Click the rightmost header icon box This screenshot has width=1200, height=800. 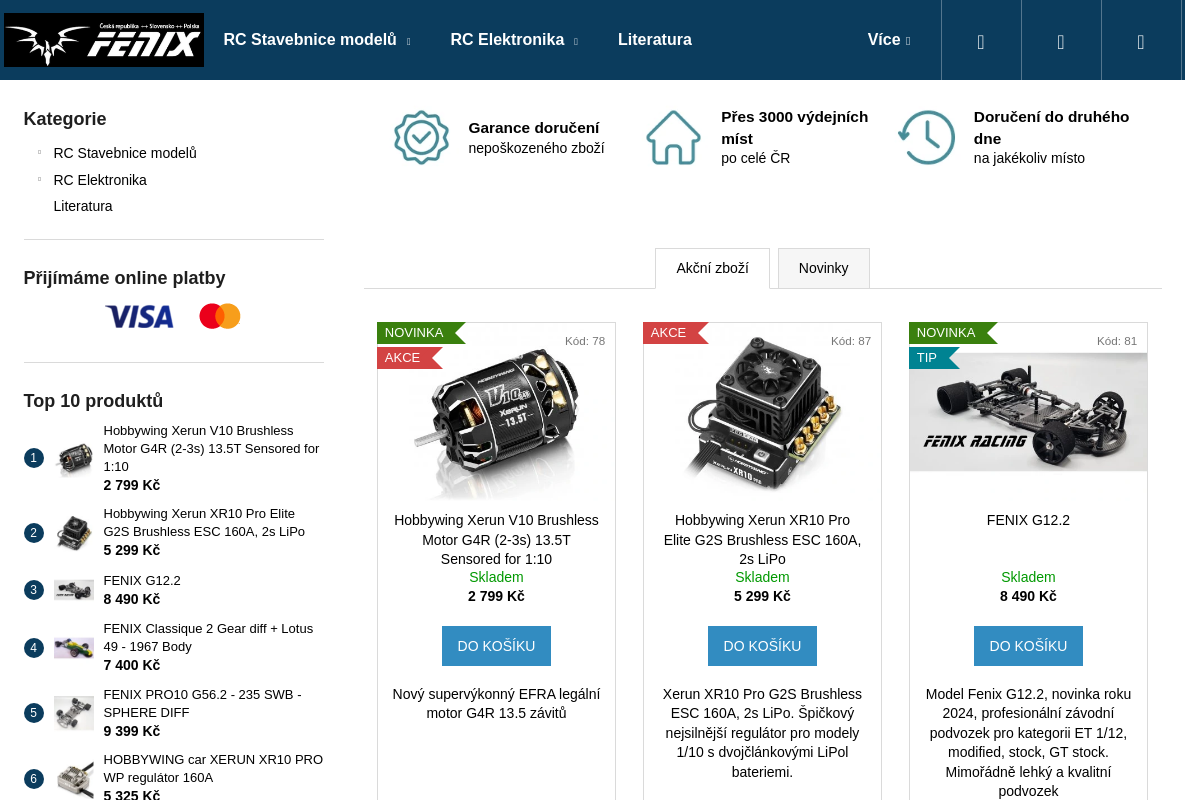tap(1141, 40)
